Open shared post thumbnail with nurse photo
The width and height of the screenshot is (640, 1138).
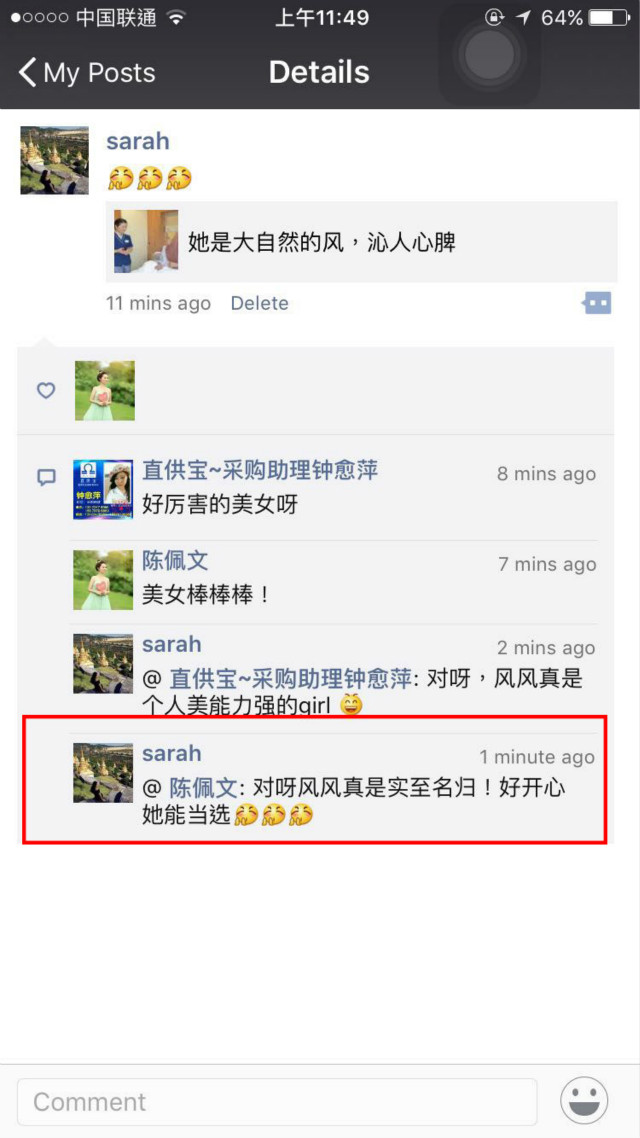tap(146, 241)
